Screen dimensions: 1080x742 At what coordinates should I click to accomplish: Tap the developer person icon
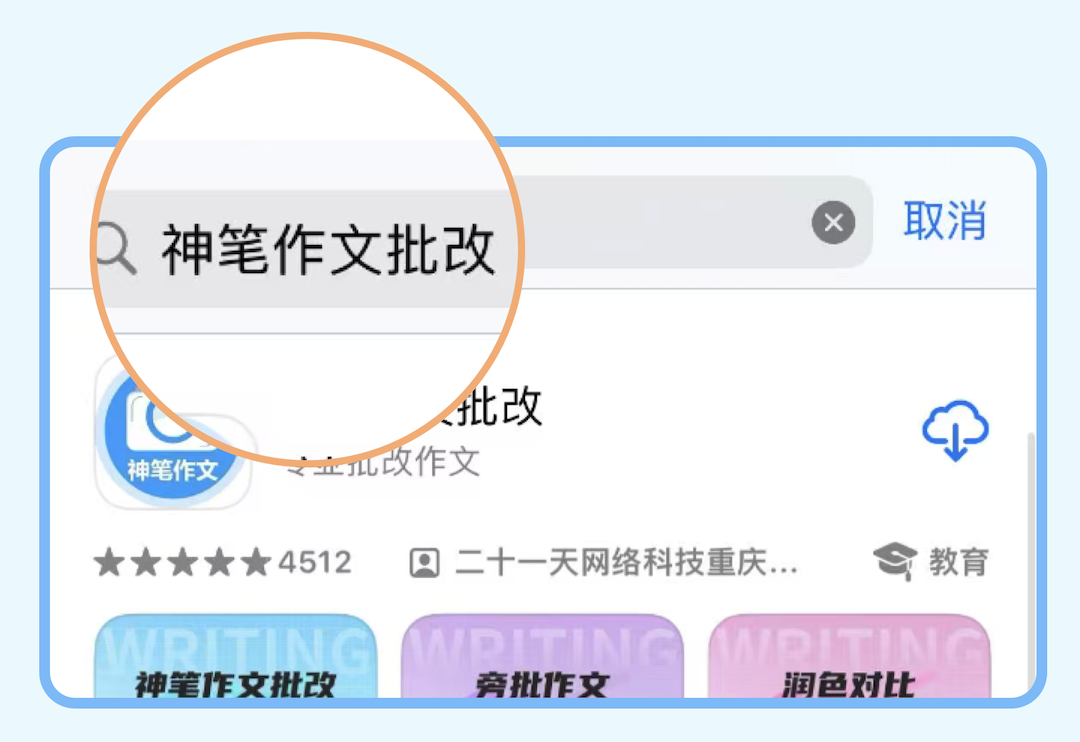coord(424,563)
